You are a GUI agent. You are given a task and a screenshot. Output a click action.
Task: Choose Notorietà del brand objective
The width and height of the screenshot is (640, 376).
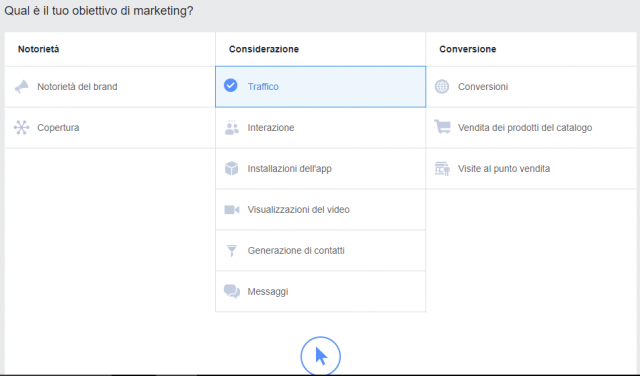coord(77,87)
